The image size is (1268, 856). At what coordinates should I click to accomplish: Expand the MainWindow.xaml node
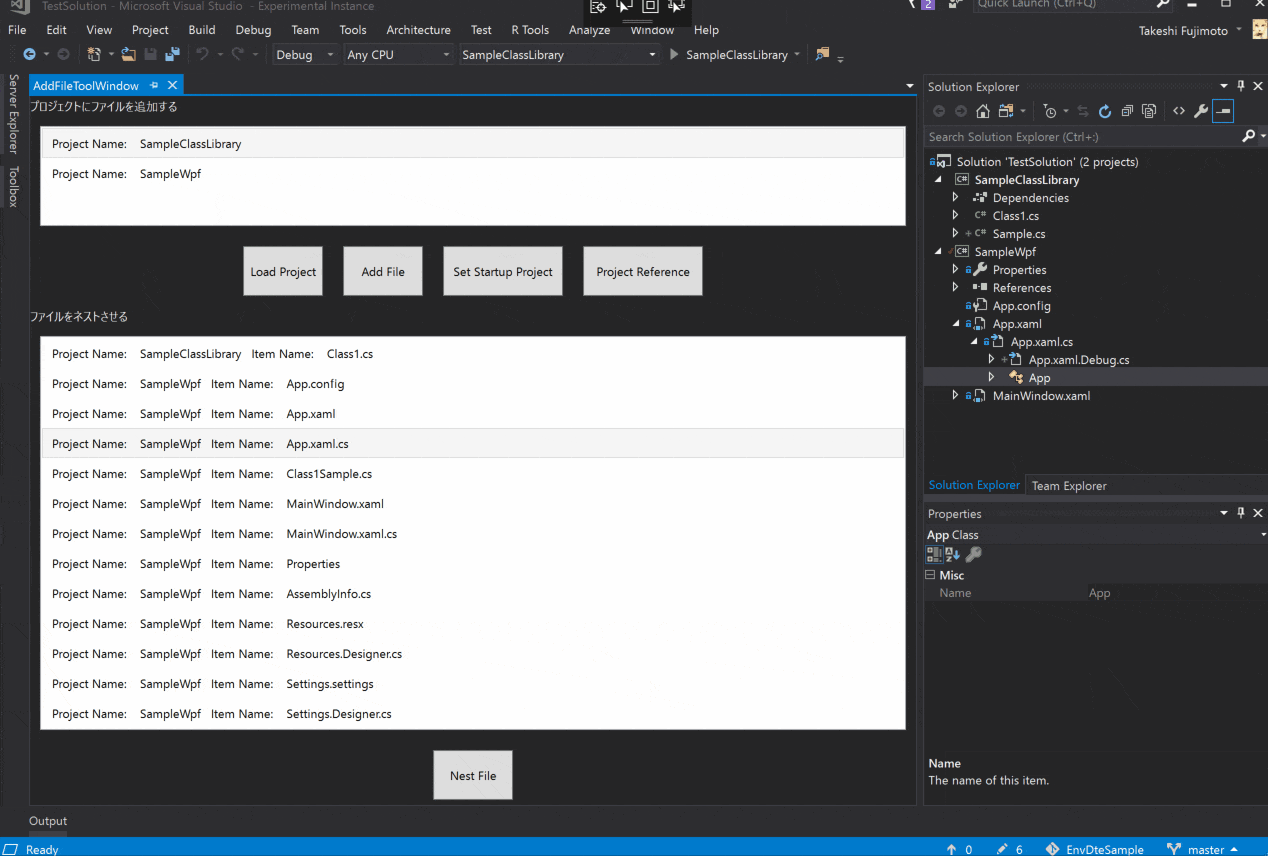click(956, 396)
